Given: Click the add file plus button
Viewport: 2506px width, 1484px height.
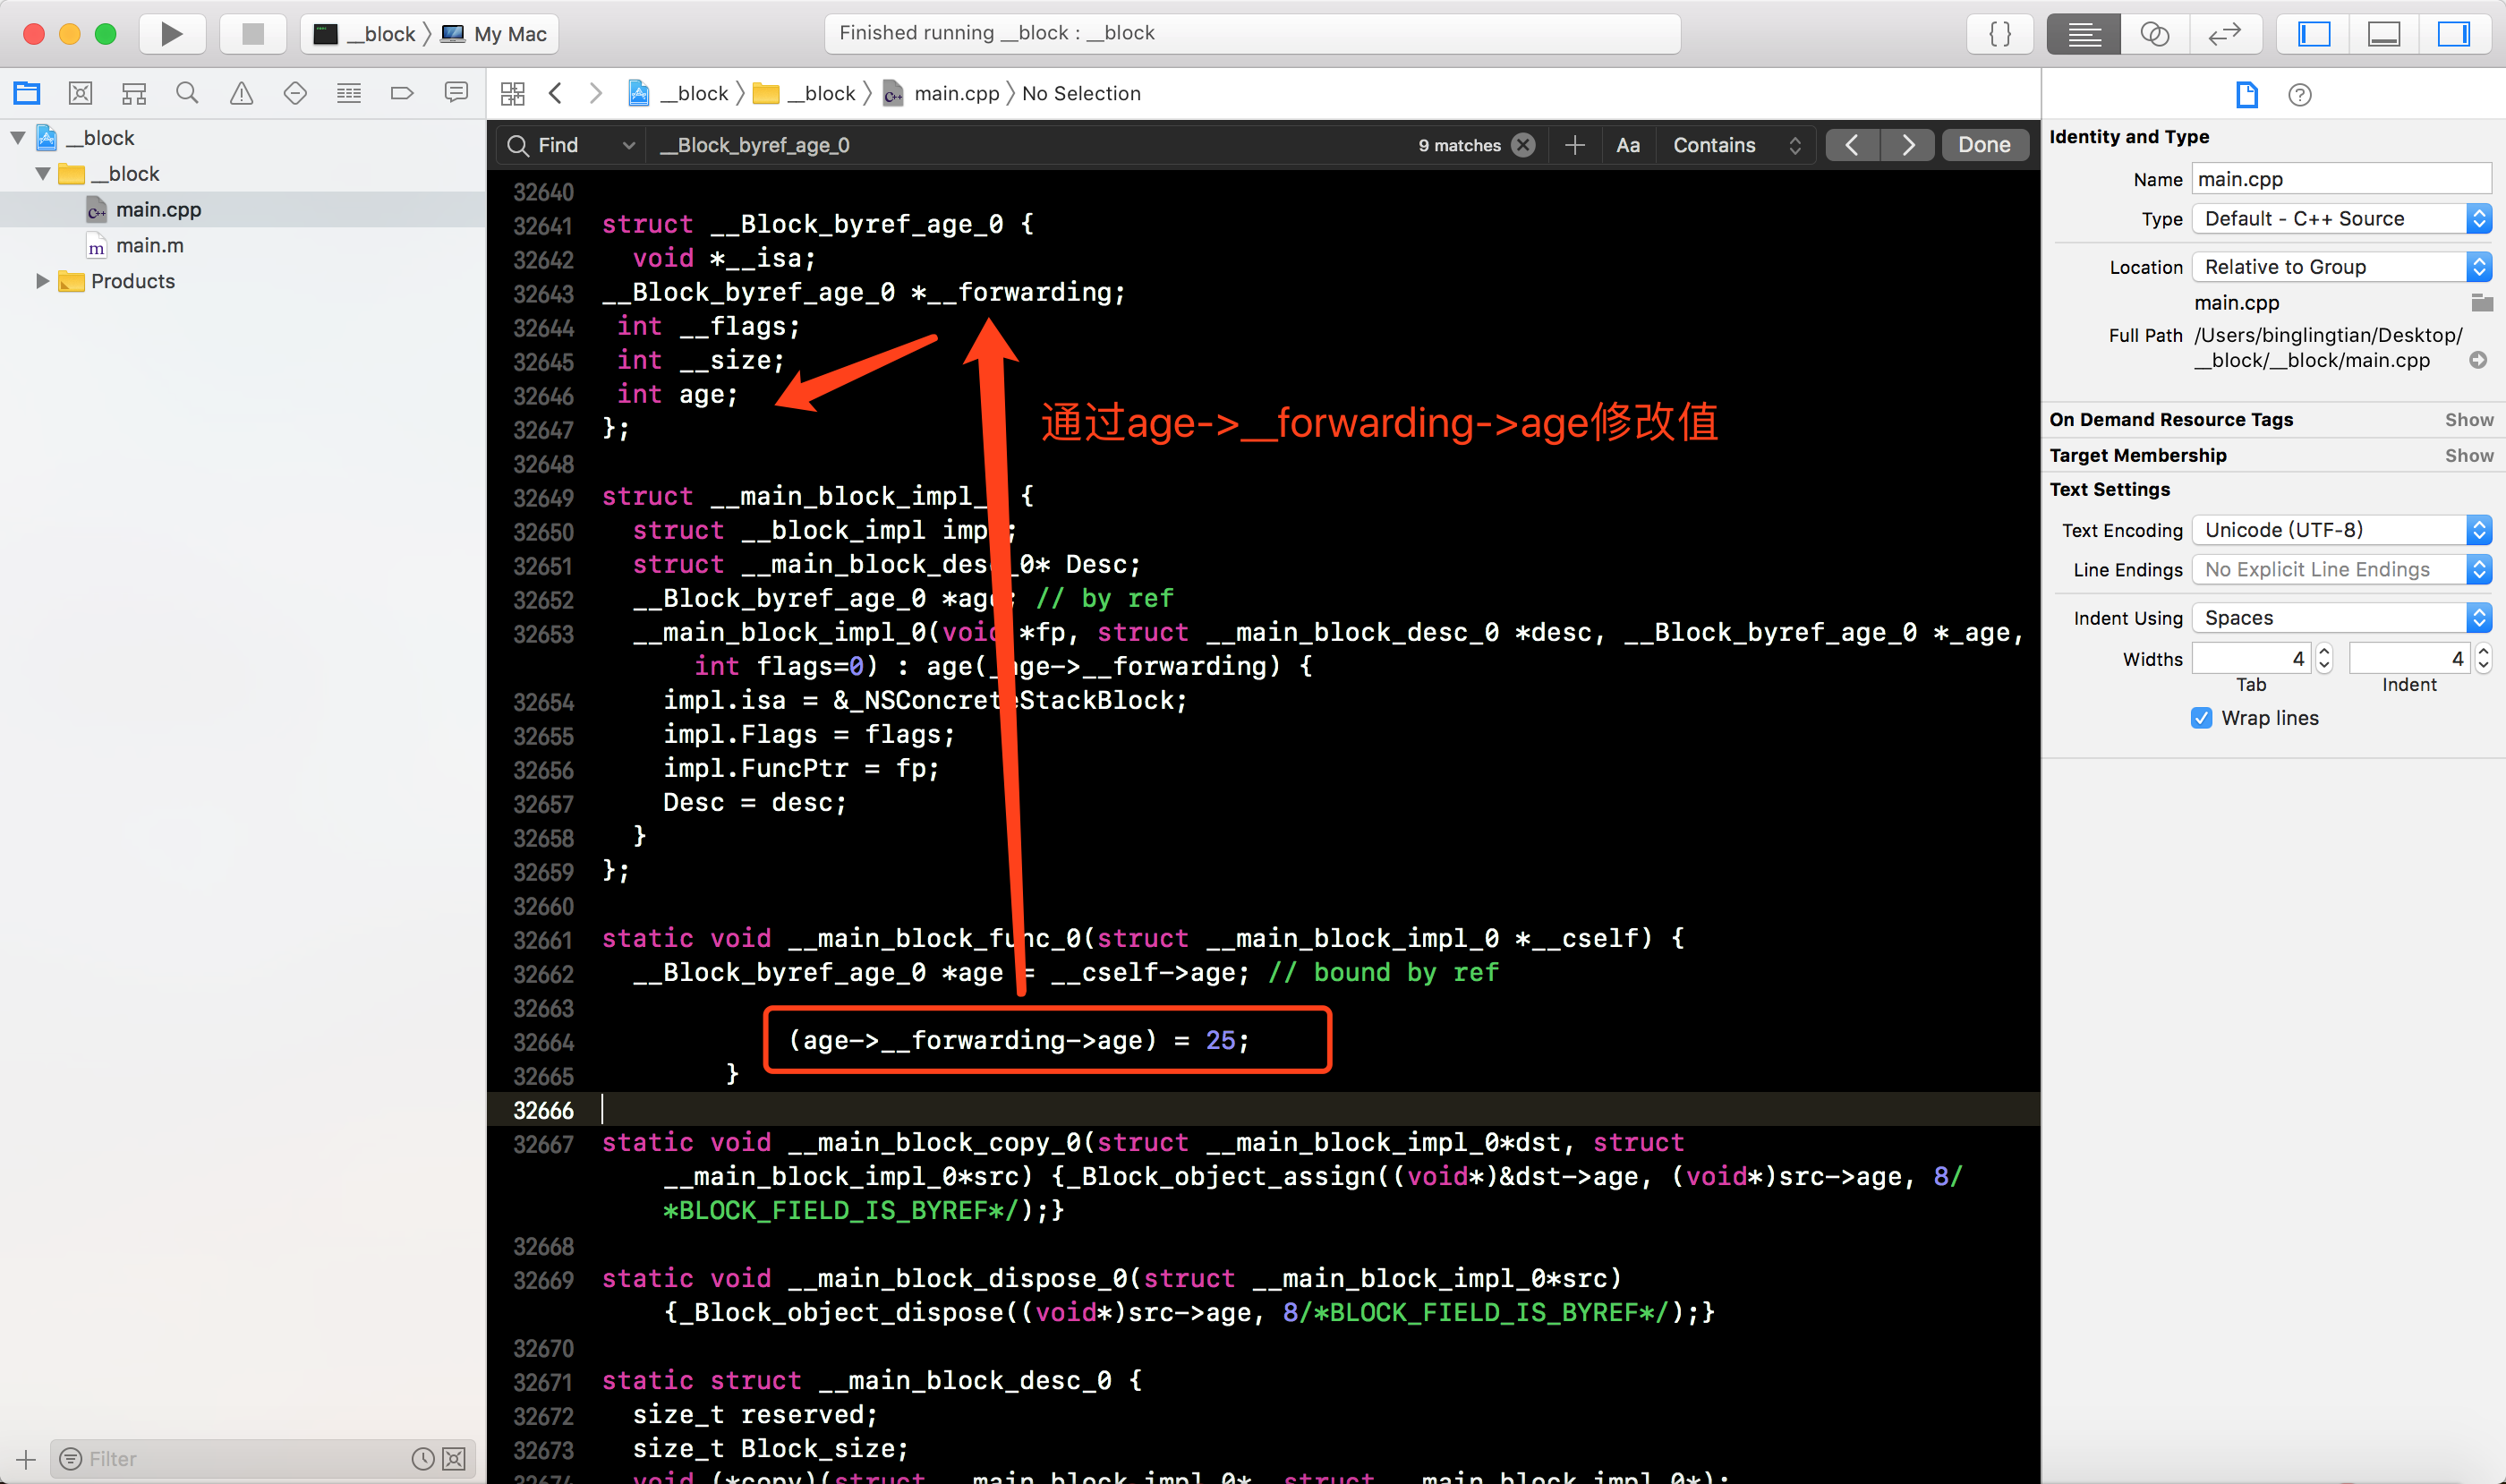Looking at the screenshot, I should pos(26,1459).
